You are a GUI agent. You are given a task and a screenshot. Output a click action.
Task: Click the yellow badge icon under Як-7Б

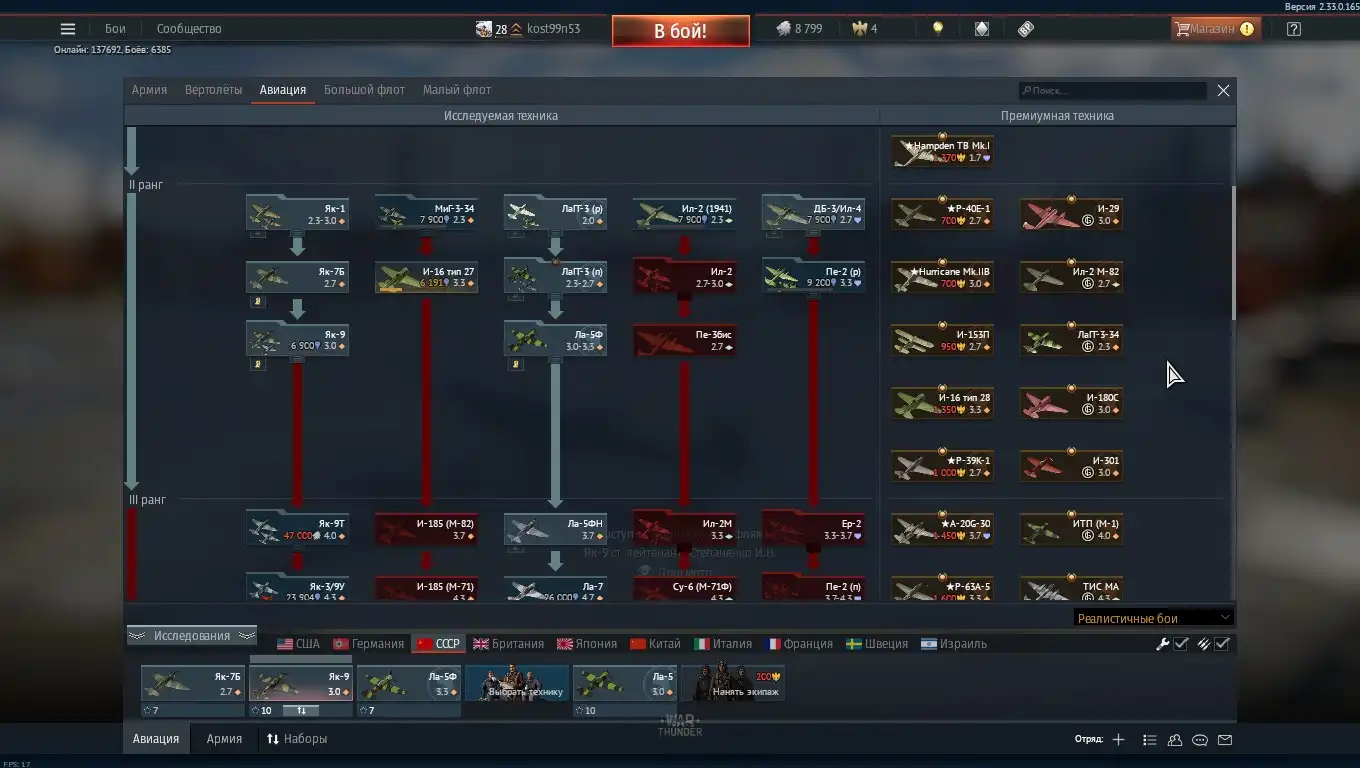[257, 300]
